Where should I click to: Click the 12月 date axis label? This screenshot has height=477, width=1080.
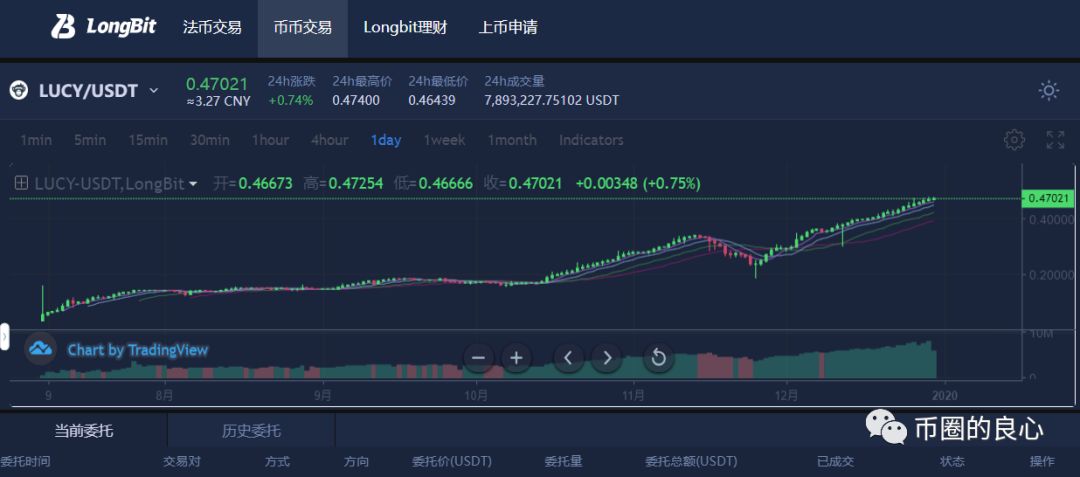(786, 395)
